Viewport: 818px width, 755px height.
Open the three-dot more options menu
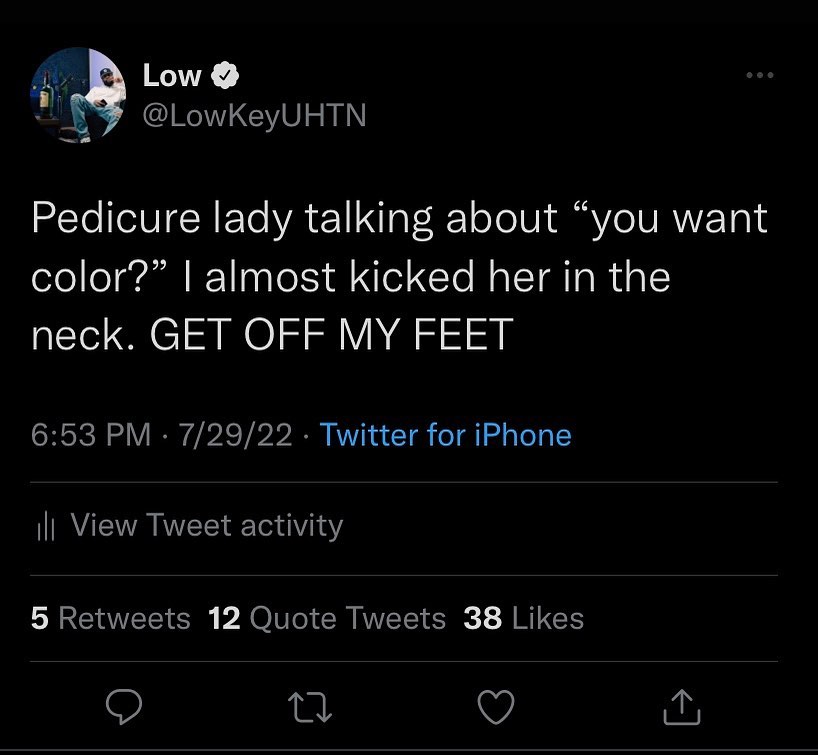[760, 75]
